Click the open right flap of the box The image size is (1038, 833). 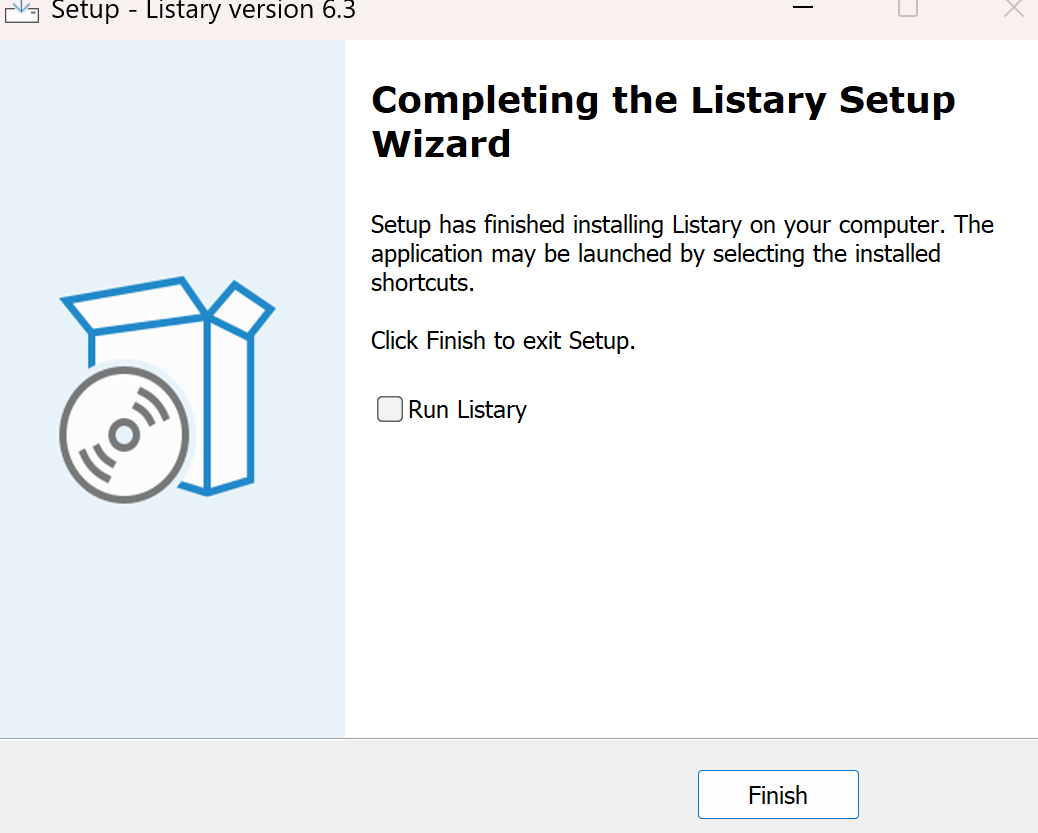[241, 308]
